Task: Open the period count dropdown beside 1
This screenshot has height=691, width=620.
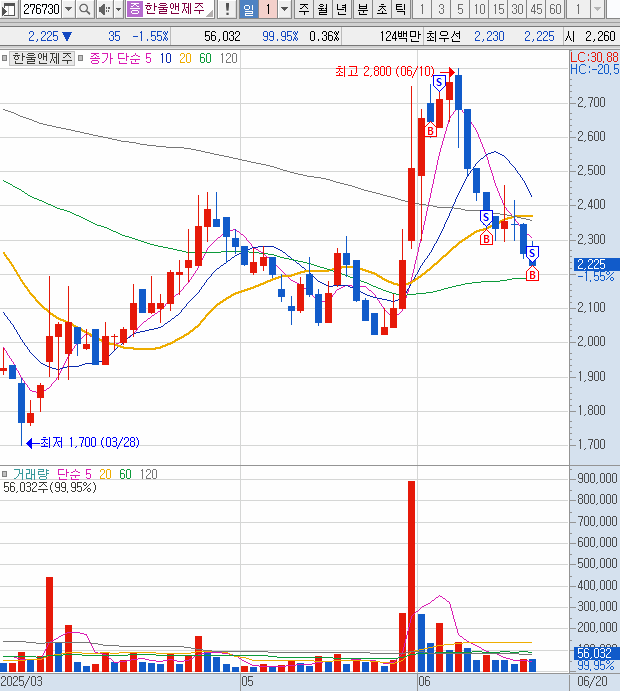Action: coord(284,10)
